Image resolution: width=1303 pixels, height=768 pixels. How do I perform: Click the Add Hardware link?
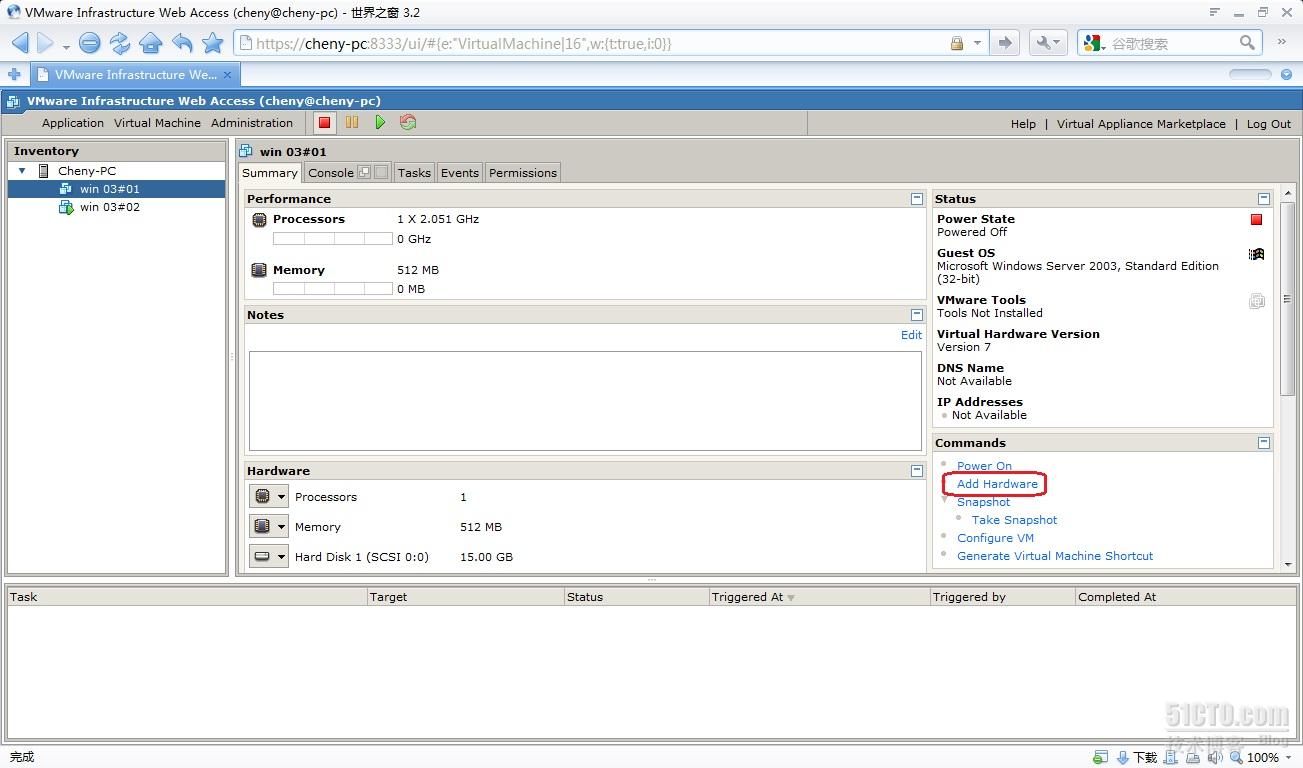point(997,484)
